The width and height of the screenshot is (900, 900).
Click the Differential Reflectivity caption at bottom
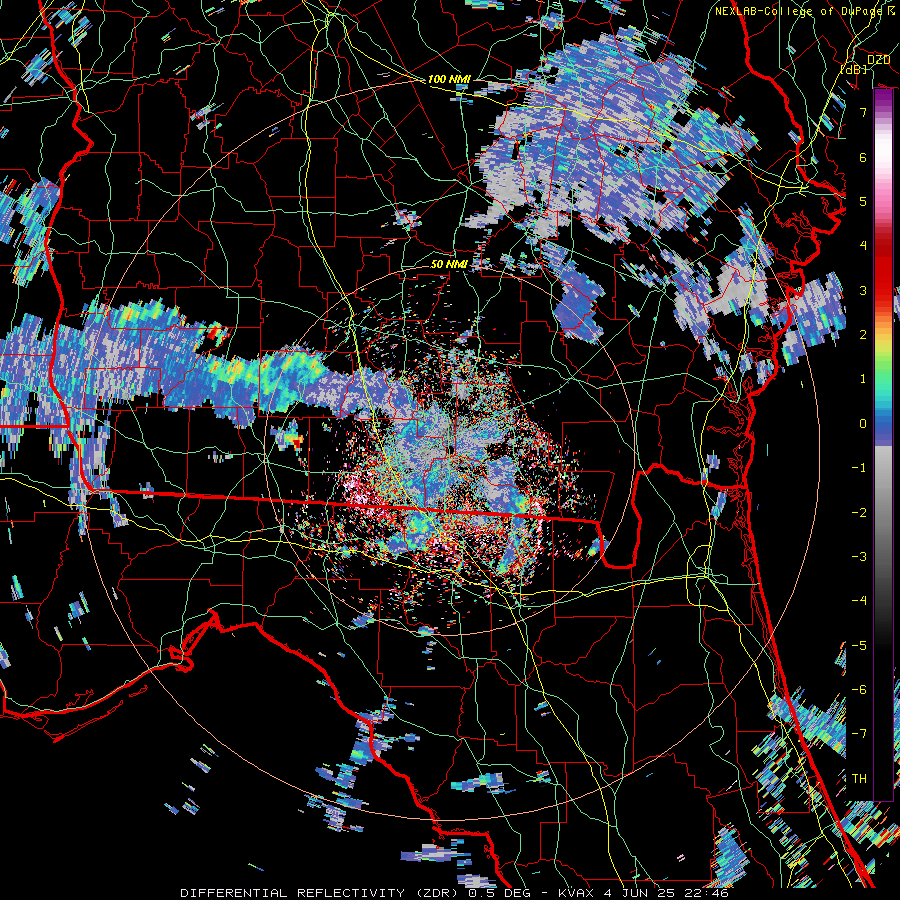coord(454,893)
